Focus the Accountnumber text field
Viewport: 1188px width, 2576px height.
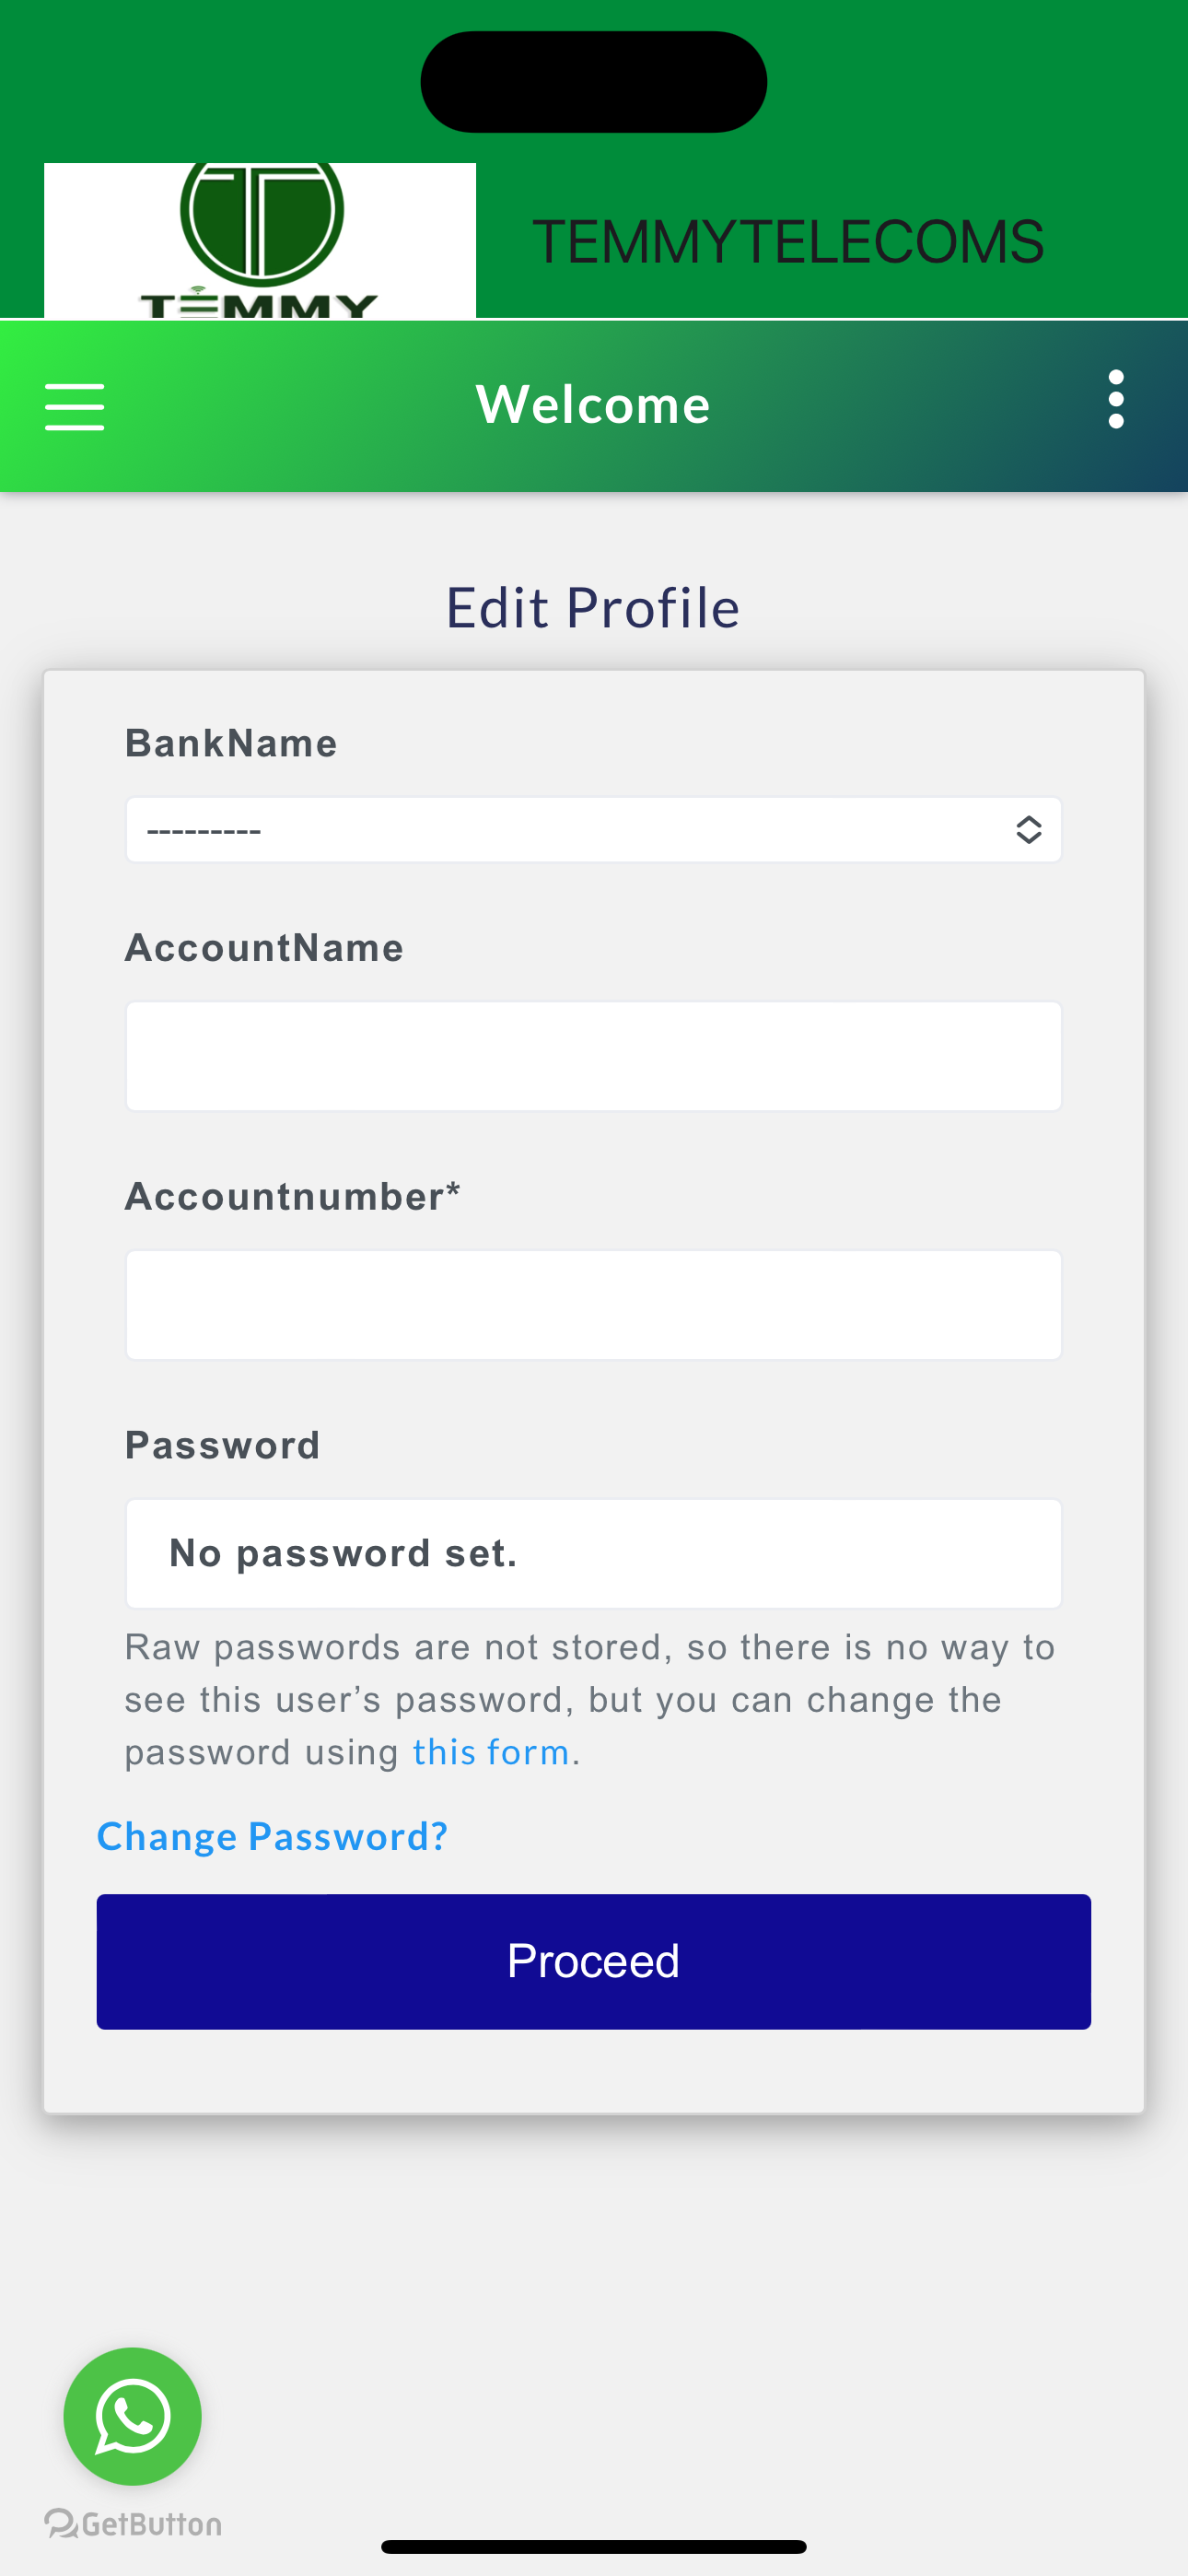[x=593, y=1304]
